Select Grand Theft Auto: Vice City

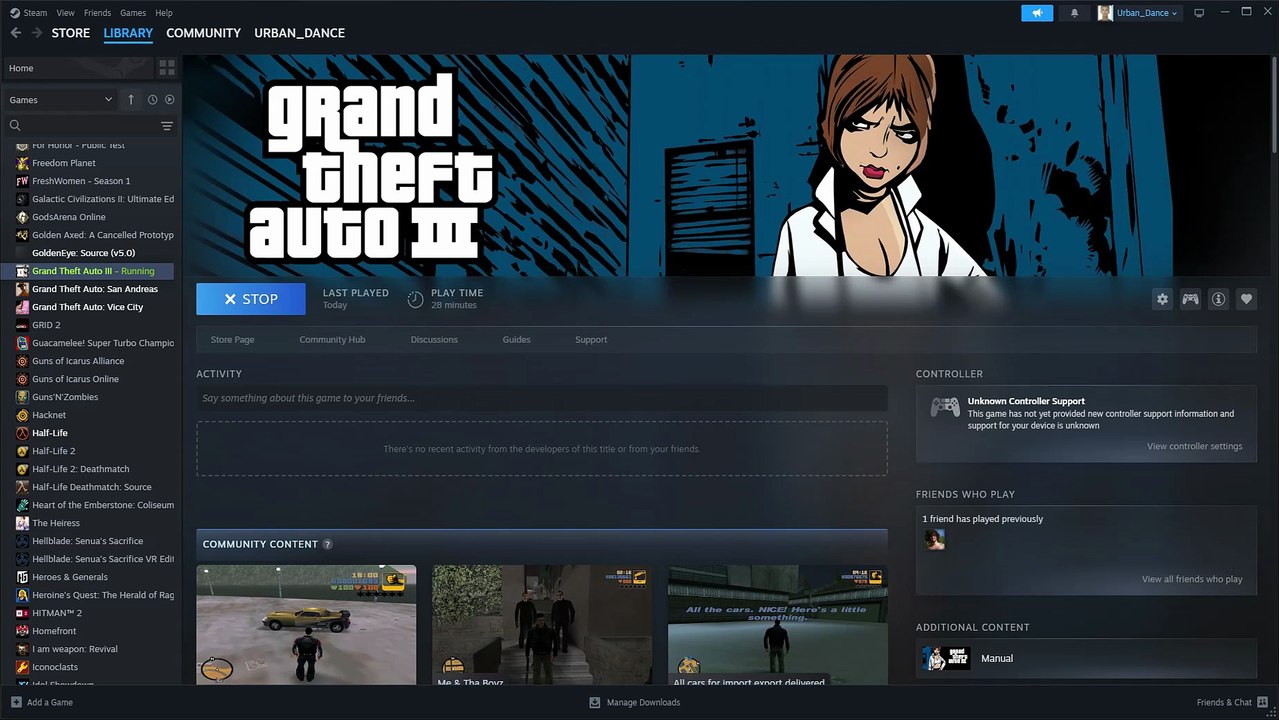coord(87,307)
